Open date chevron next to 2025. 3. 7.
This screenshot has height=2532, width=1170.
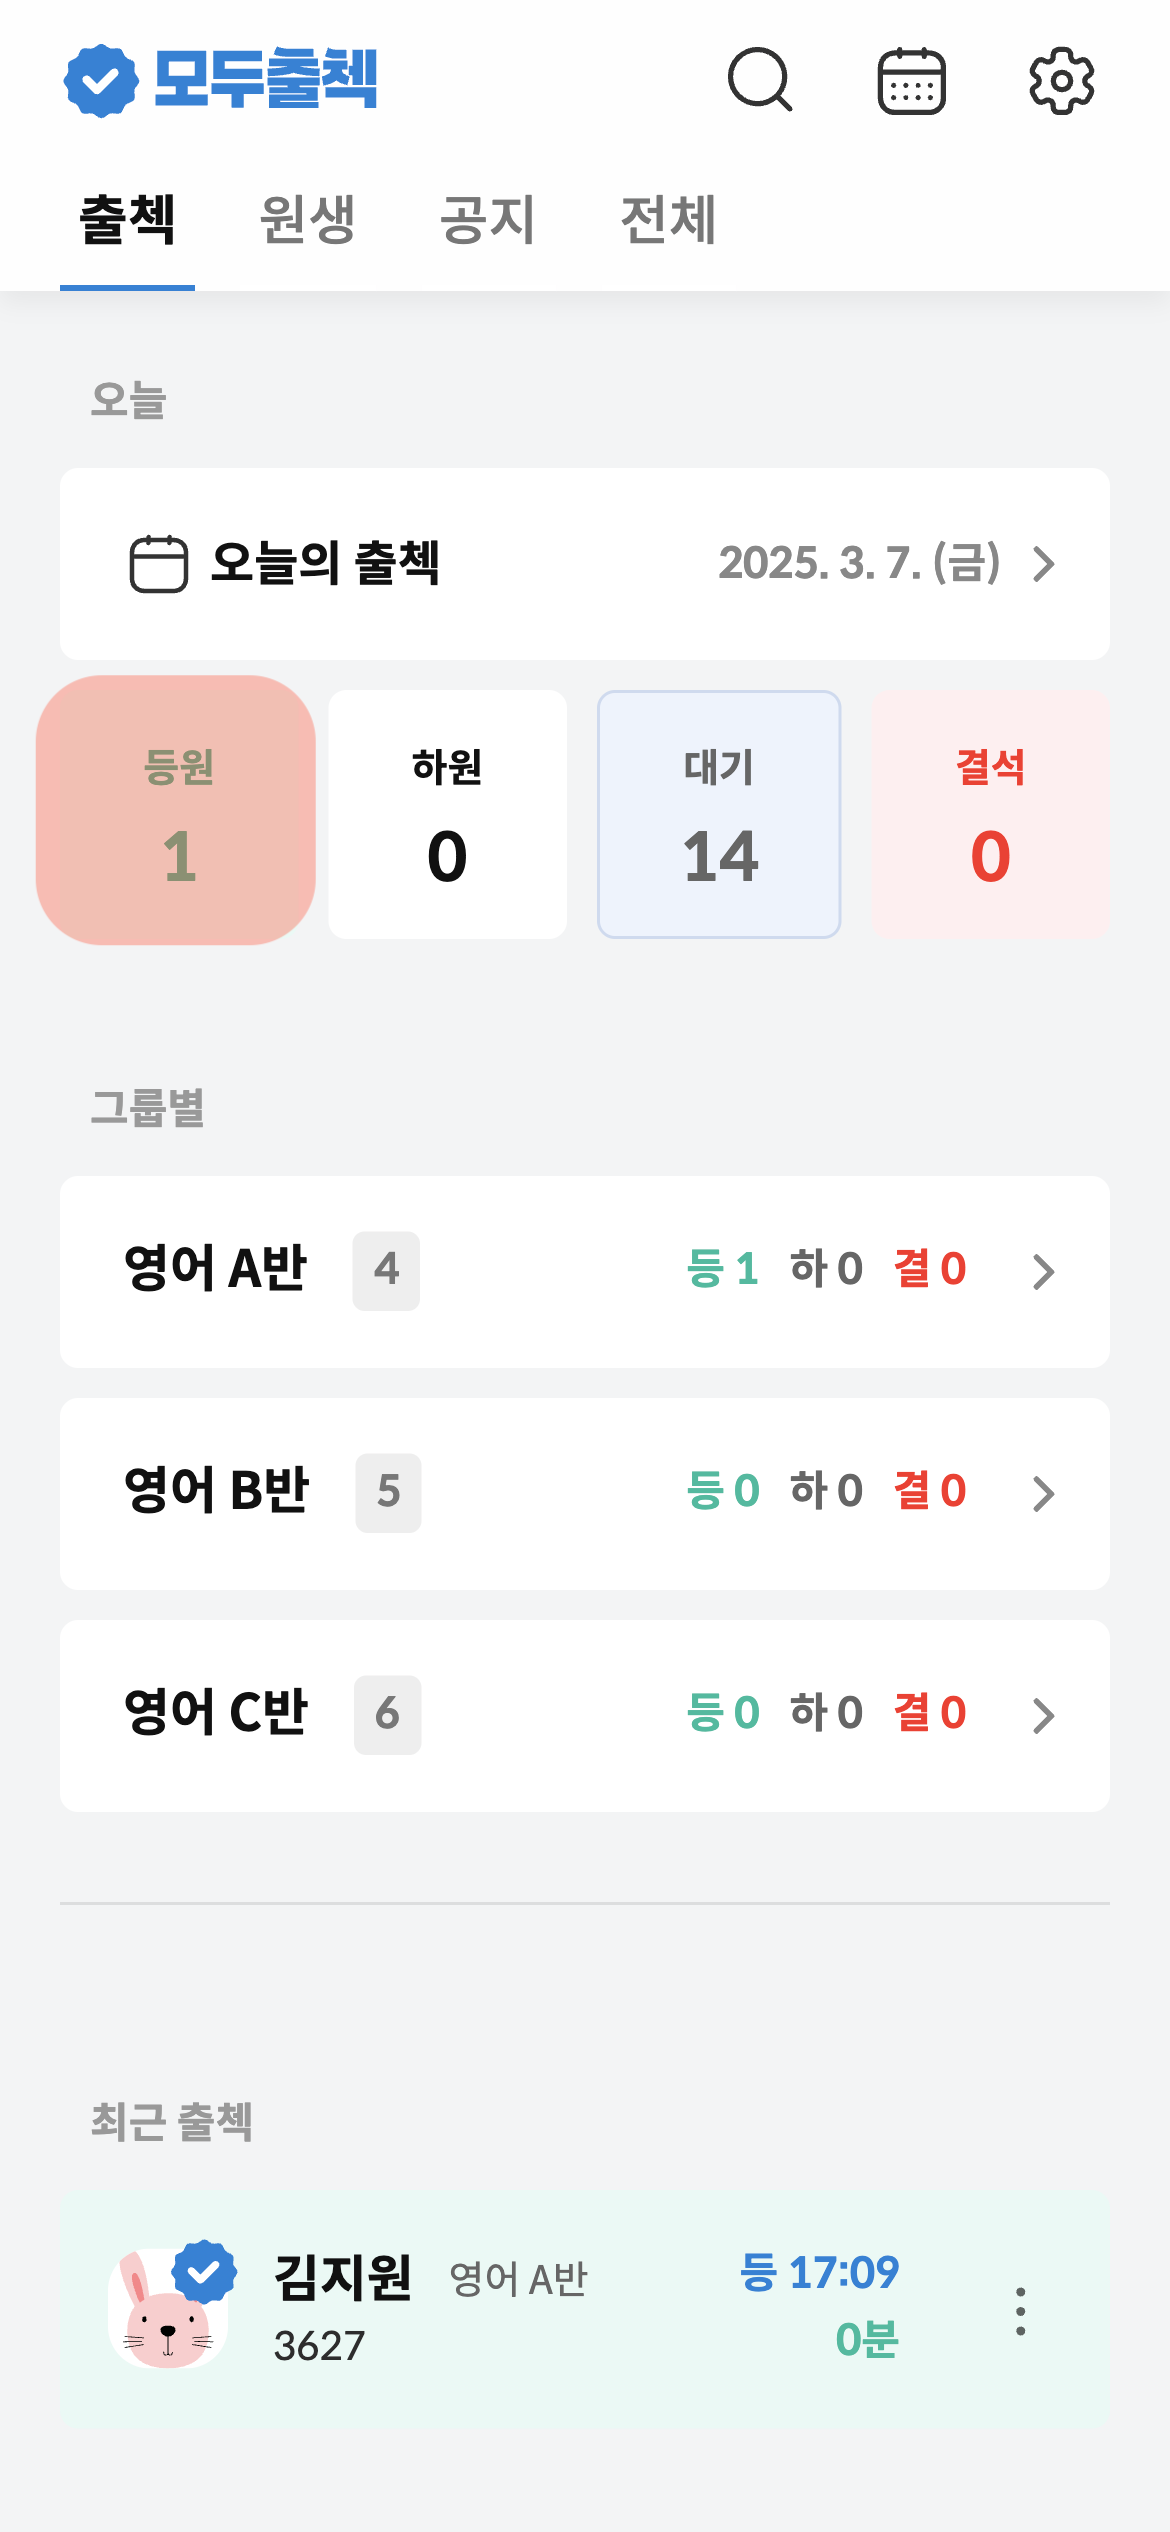point(1043,564)
